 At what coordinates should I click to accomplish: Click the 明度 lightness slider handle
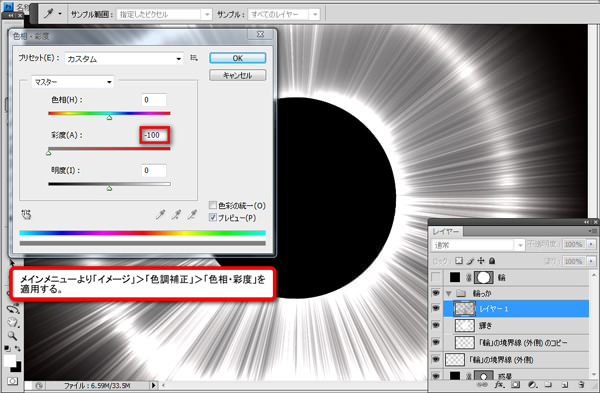coord(109,188)
